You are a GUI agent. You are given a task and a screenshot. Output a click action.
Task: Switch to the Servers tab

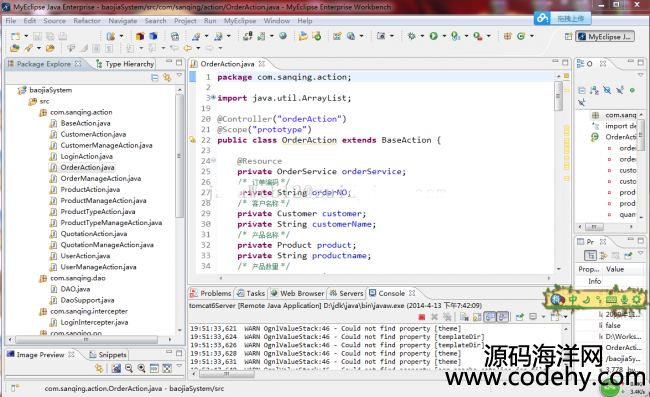(347, 293)
